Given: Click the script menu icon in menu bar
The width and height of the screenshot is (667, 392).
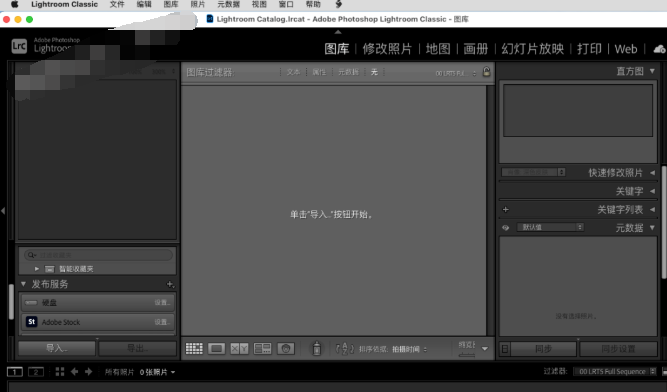Looking at the screenshot, I should point(339,4).
